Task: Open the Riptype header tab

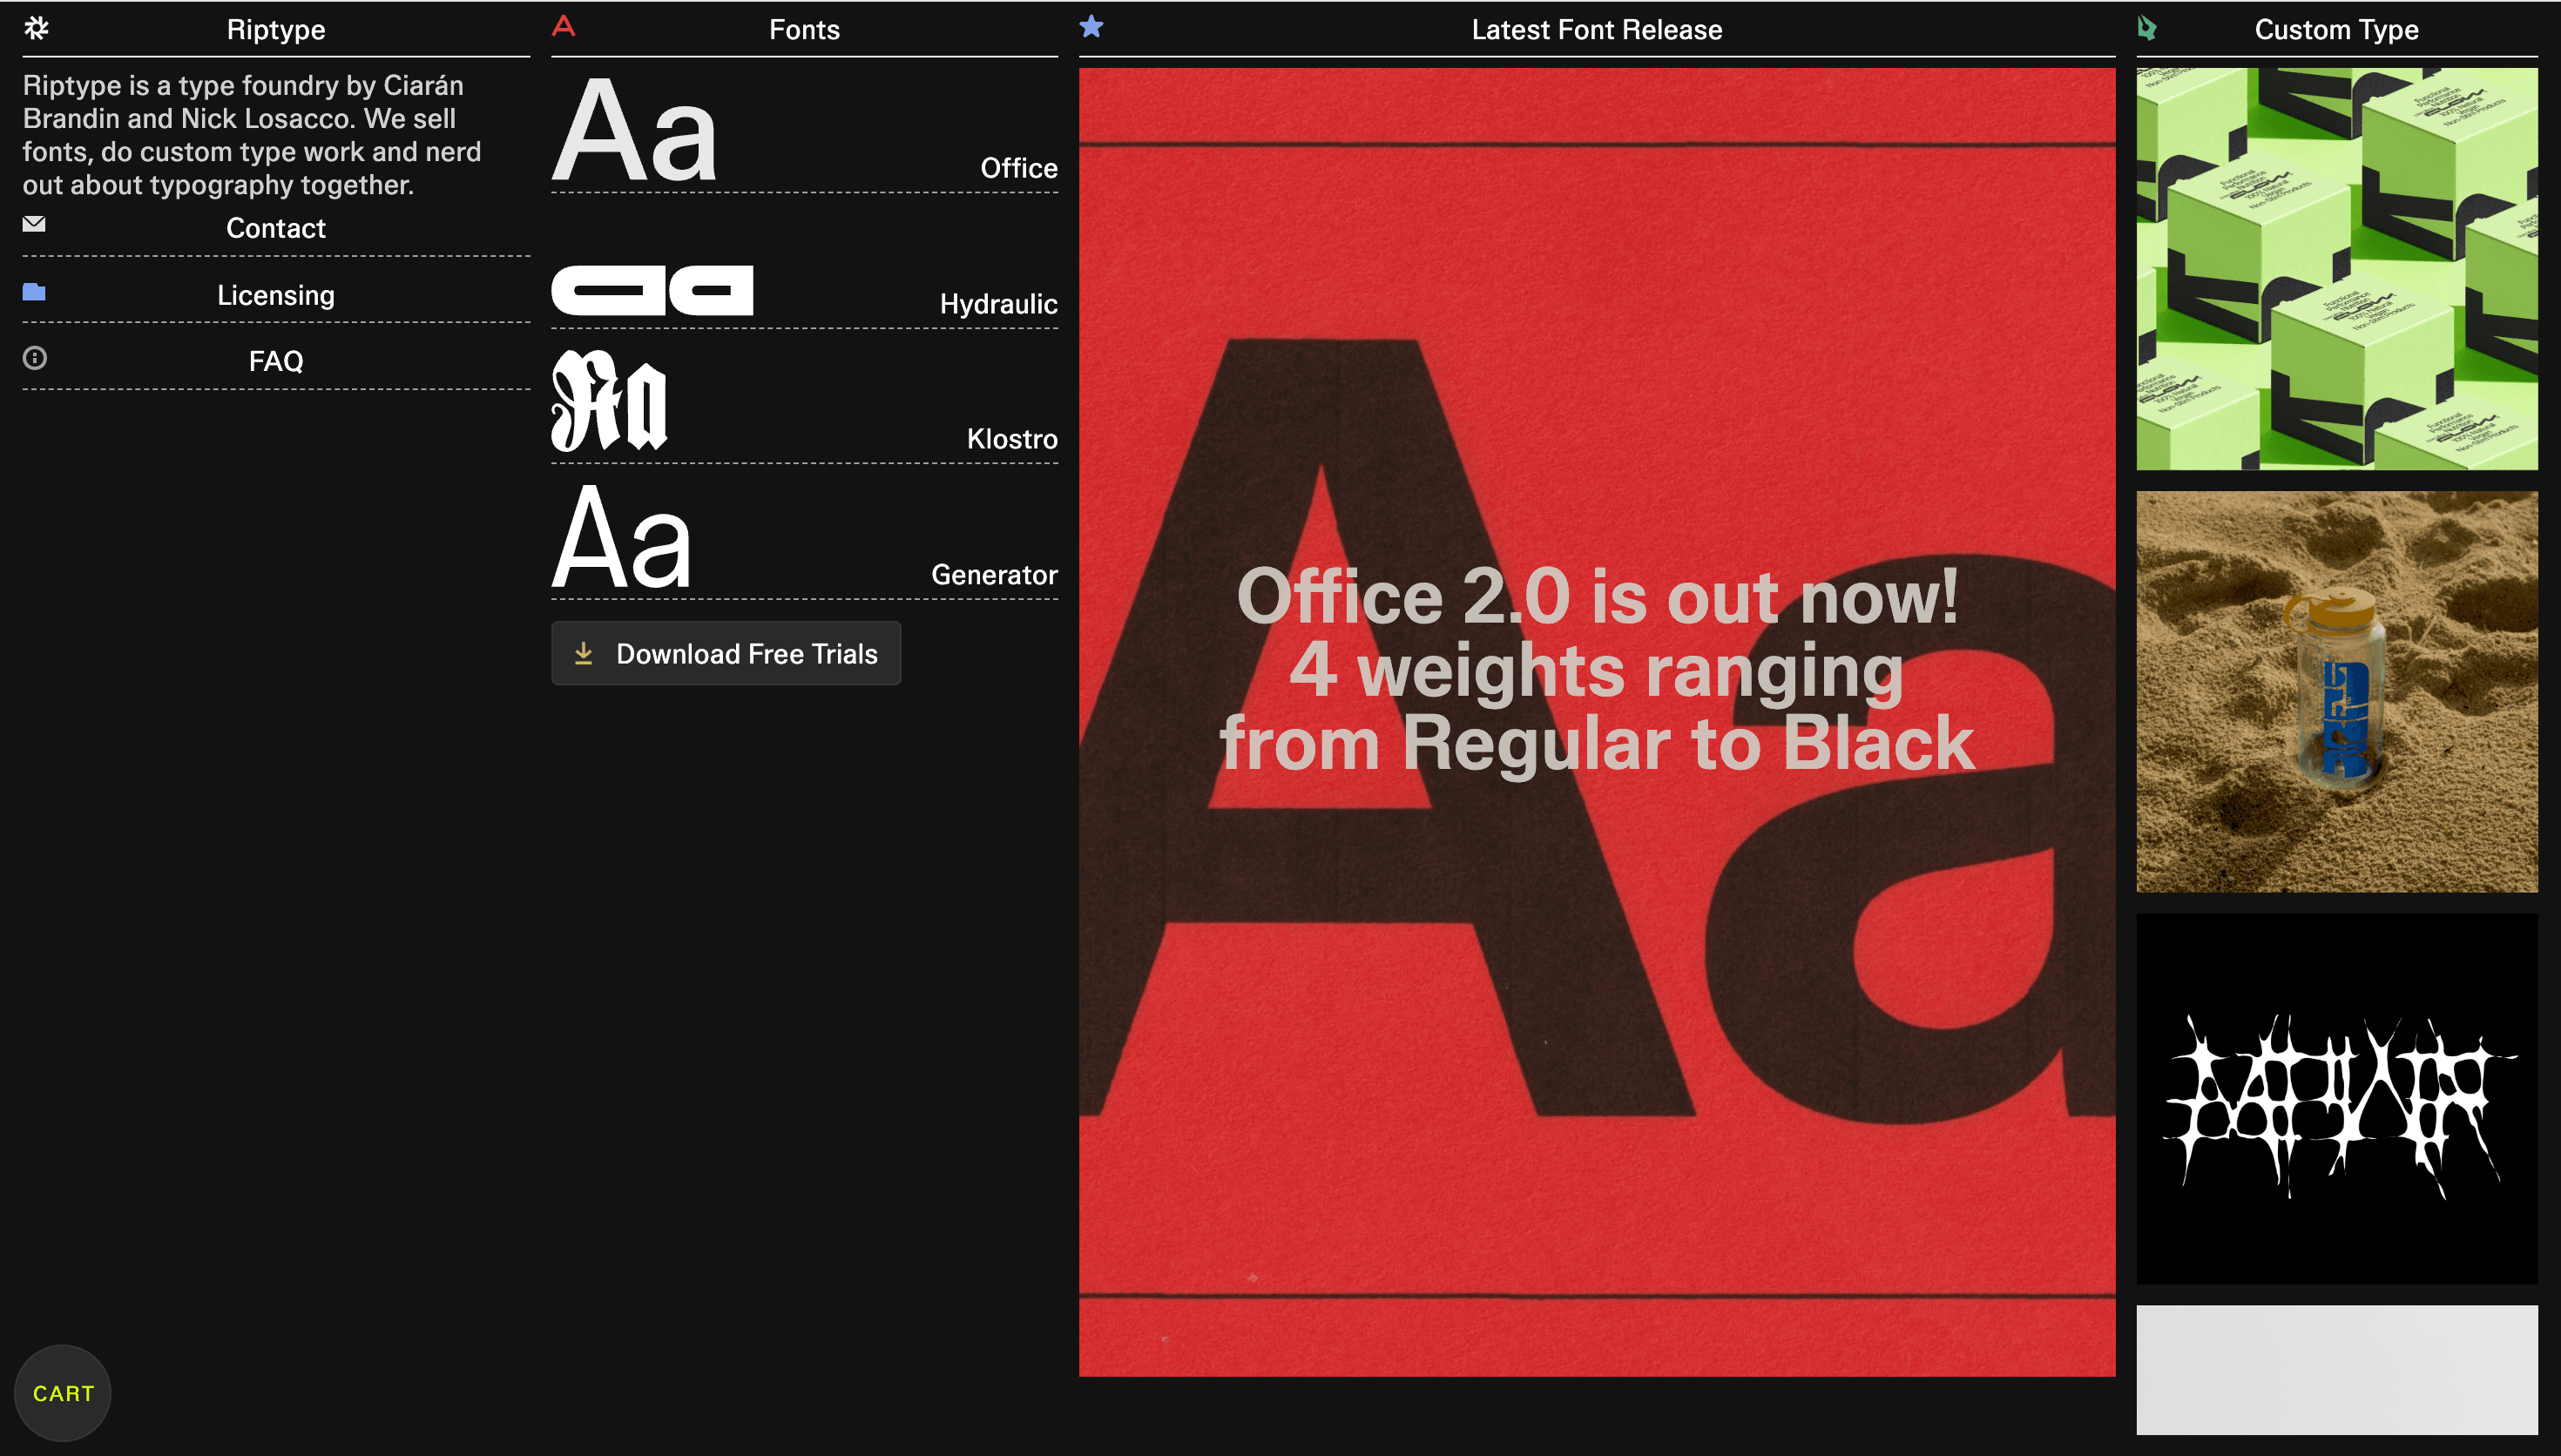Action: 276,30
